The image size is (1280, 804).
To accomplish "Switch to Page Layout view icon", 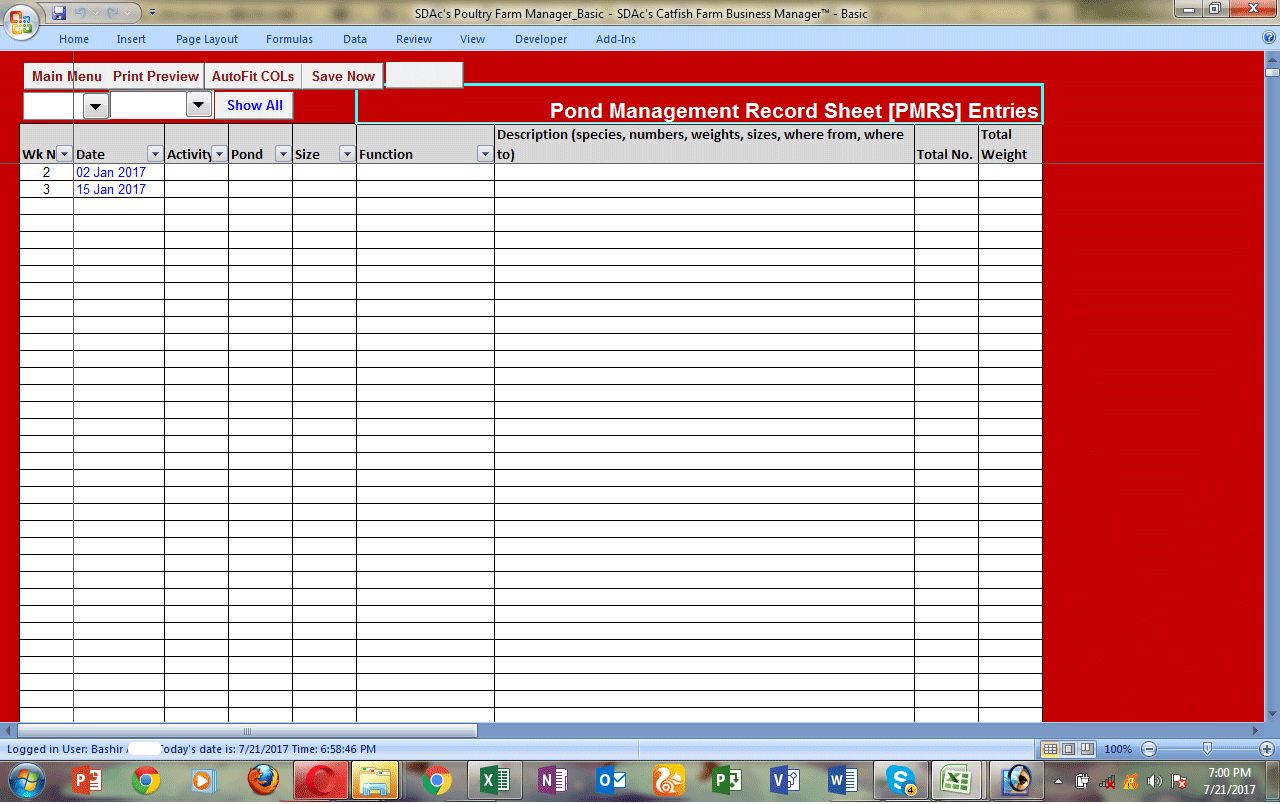I will tap(1068, 749).
